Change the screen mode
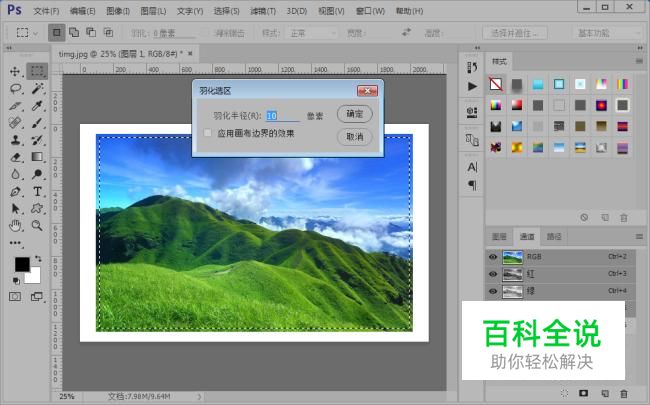The height and width of the screenshot is (405, 650). 37,296
